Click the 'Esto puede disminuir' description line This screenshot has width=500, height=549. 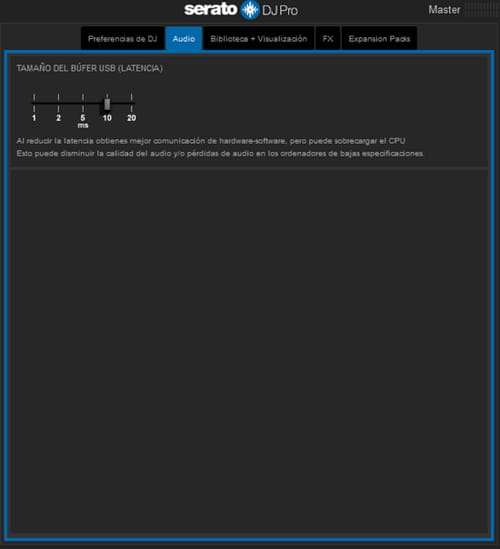[x=220, y=153]
